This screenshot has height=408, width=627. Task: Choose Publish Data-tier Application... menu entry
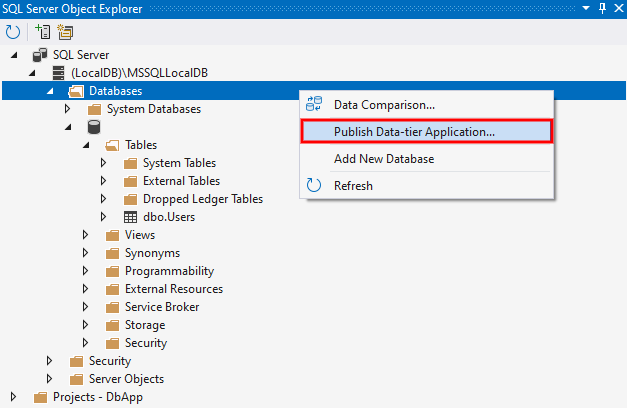click(x=427, y=132)
